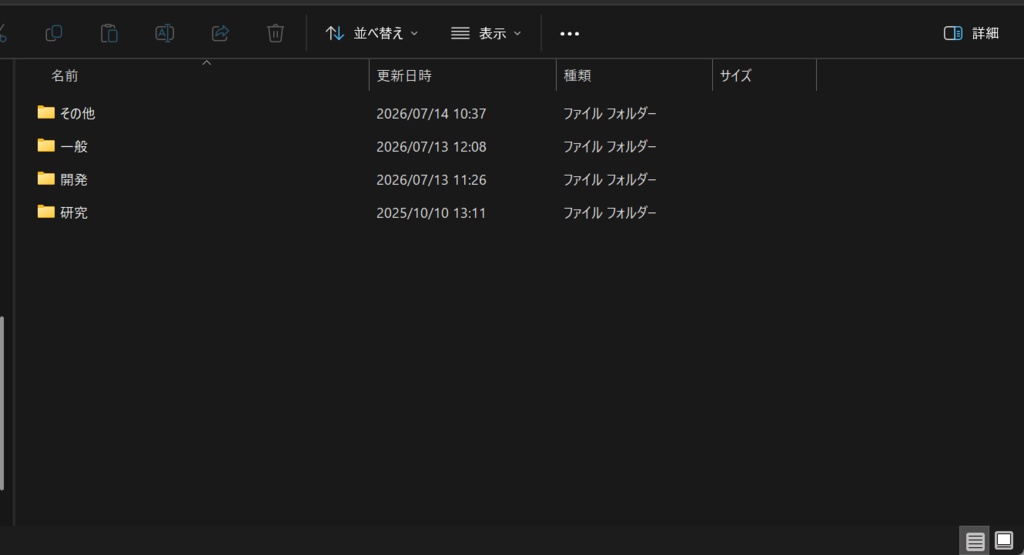
Task: Open the 表示 view dropdown
Action: click(x=486, y=33)
